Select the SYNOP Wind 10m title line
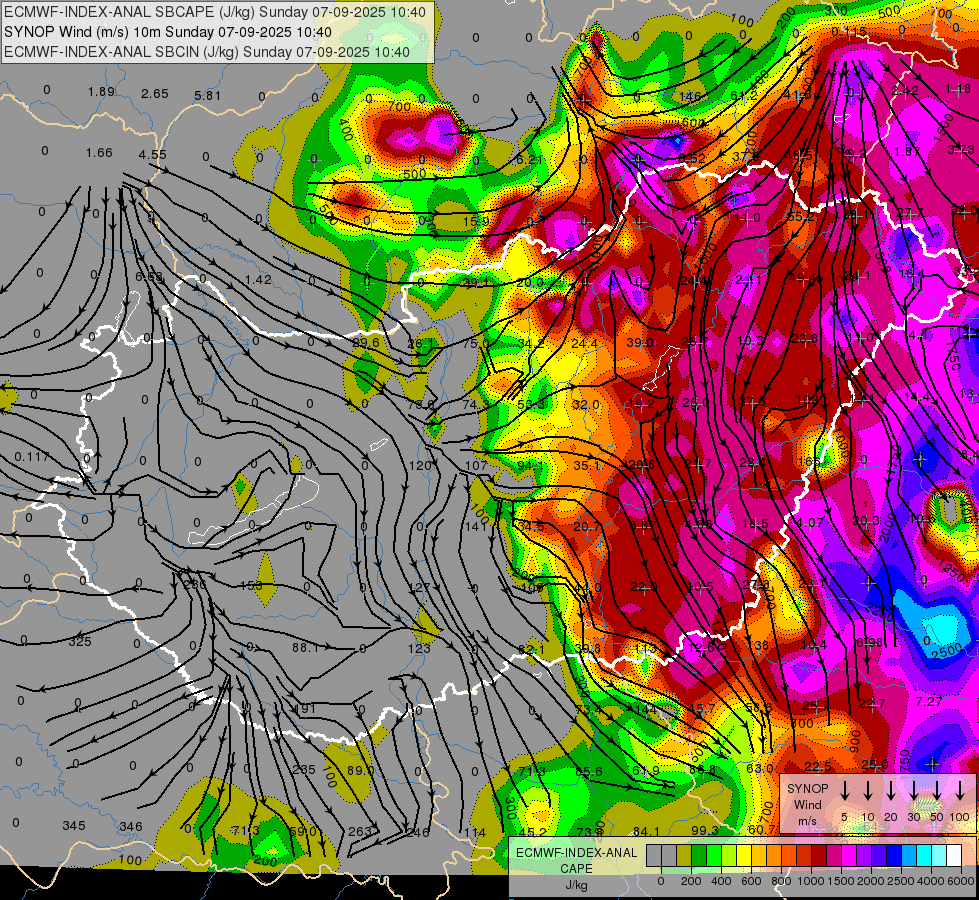 [168, 32]
